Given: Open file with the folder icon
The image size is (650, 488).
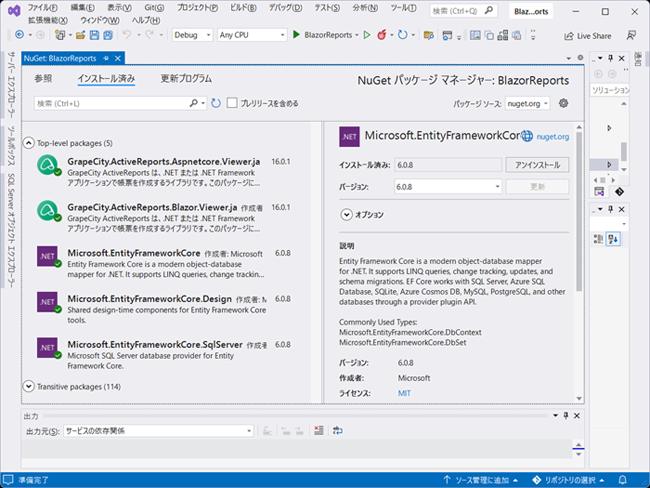Looking at the screenshot, I should [x=80, y=35].
